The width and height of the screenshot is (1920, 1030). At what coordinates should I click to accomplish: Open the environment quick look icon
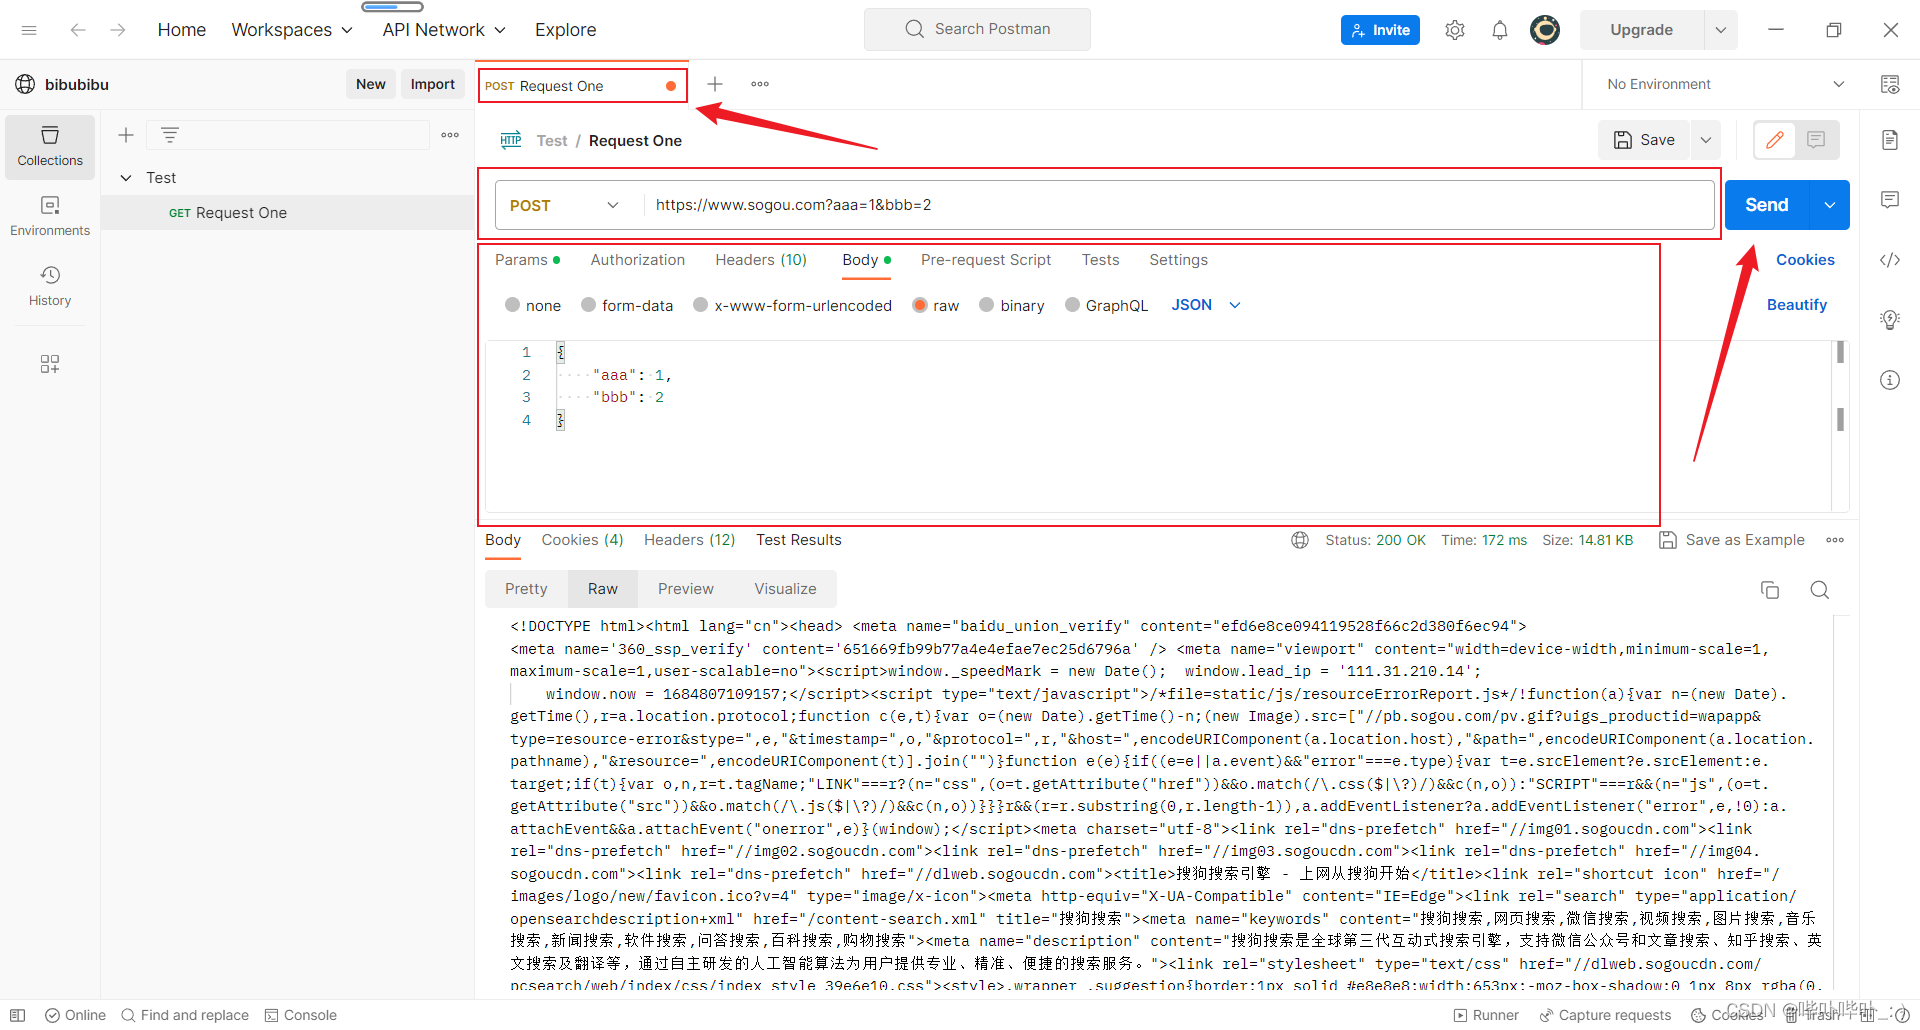pos(1890,84)
